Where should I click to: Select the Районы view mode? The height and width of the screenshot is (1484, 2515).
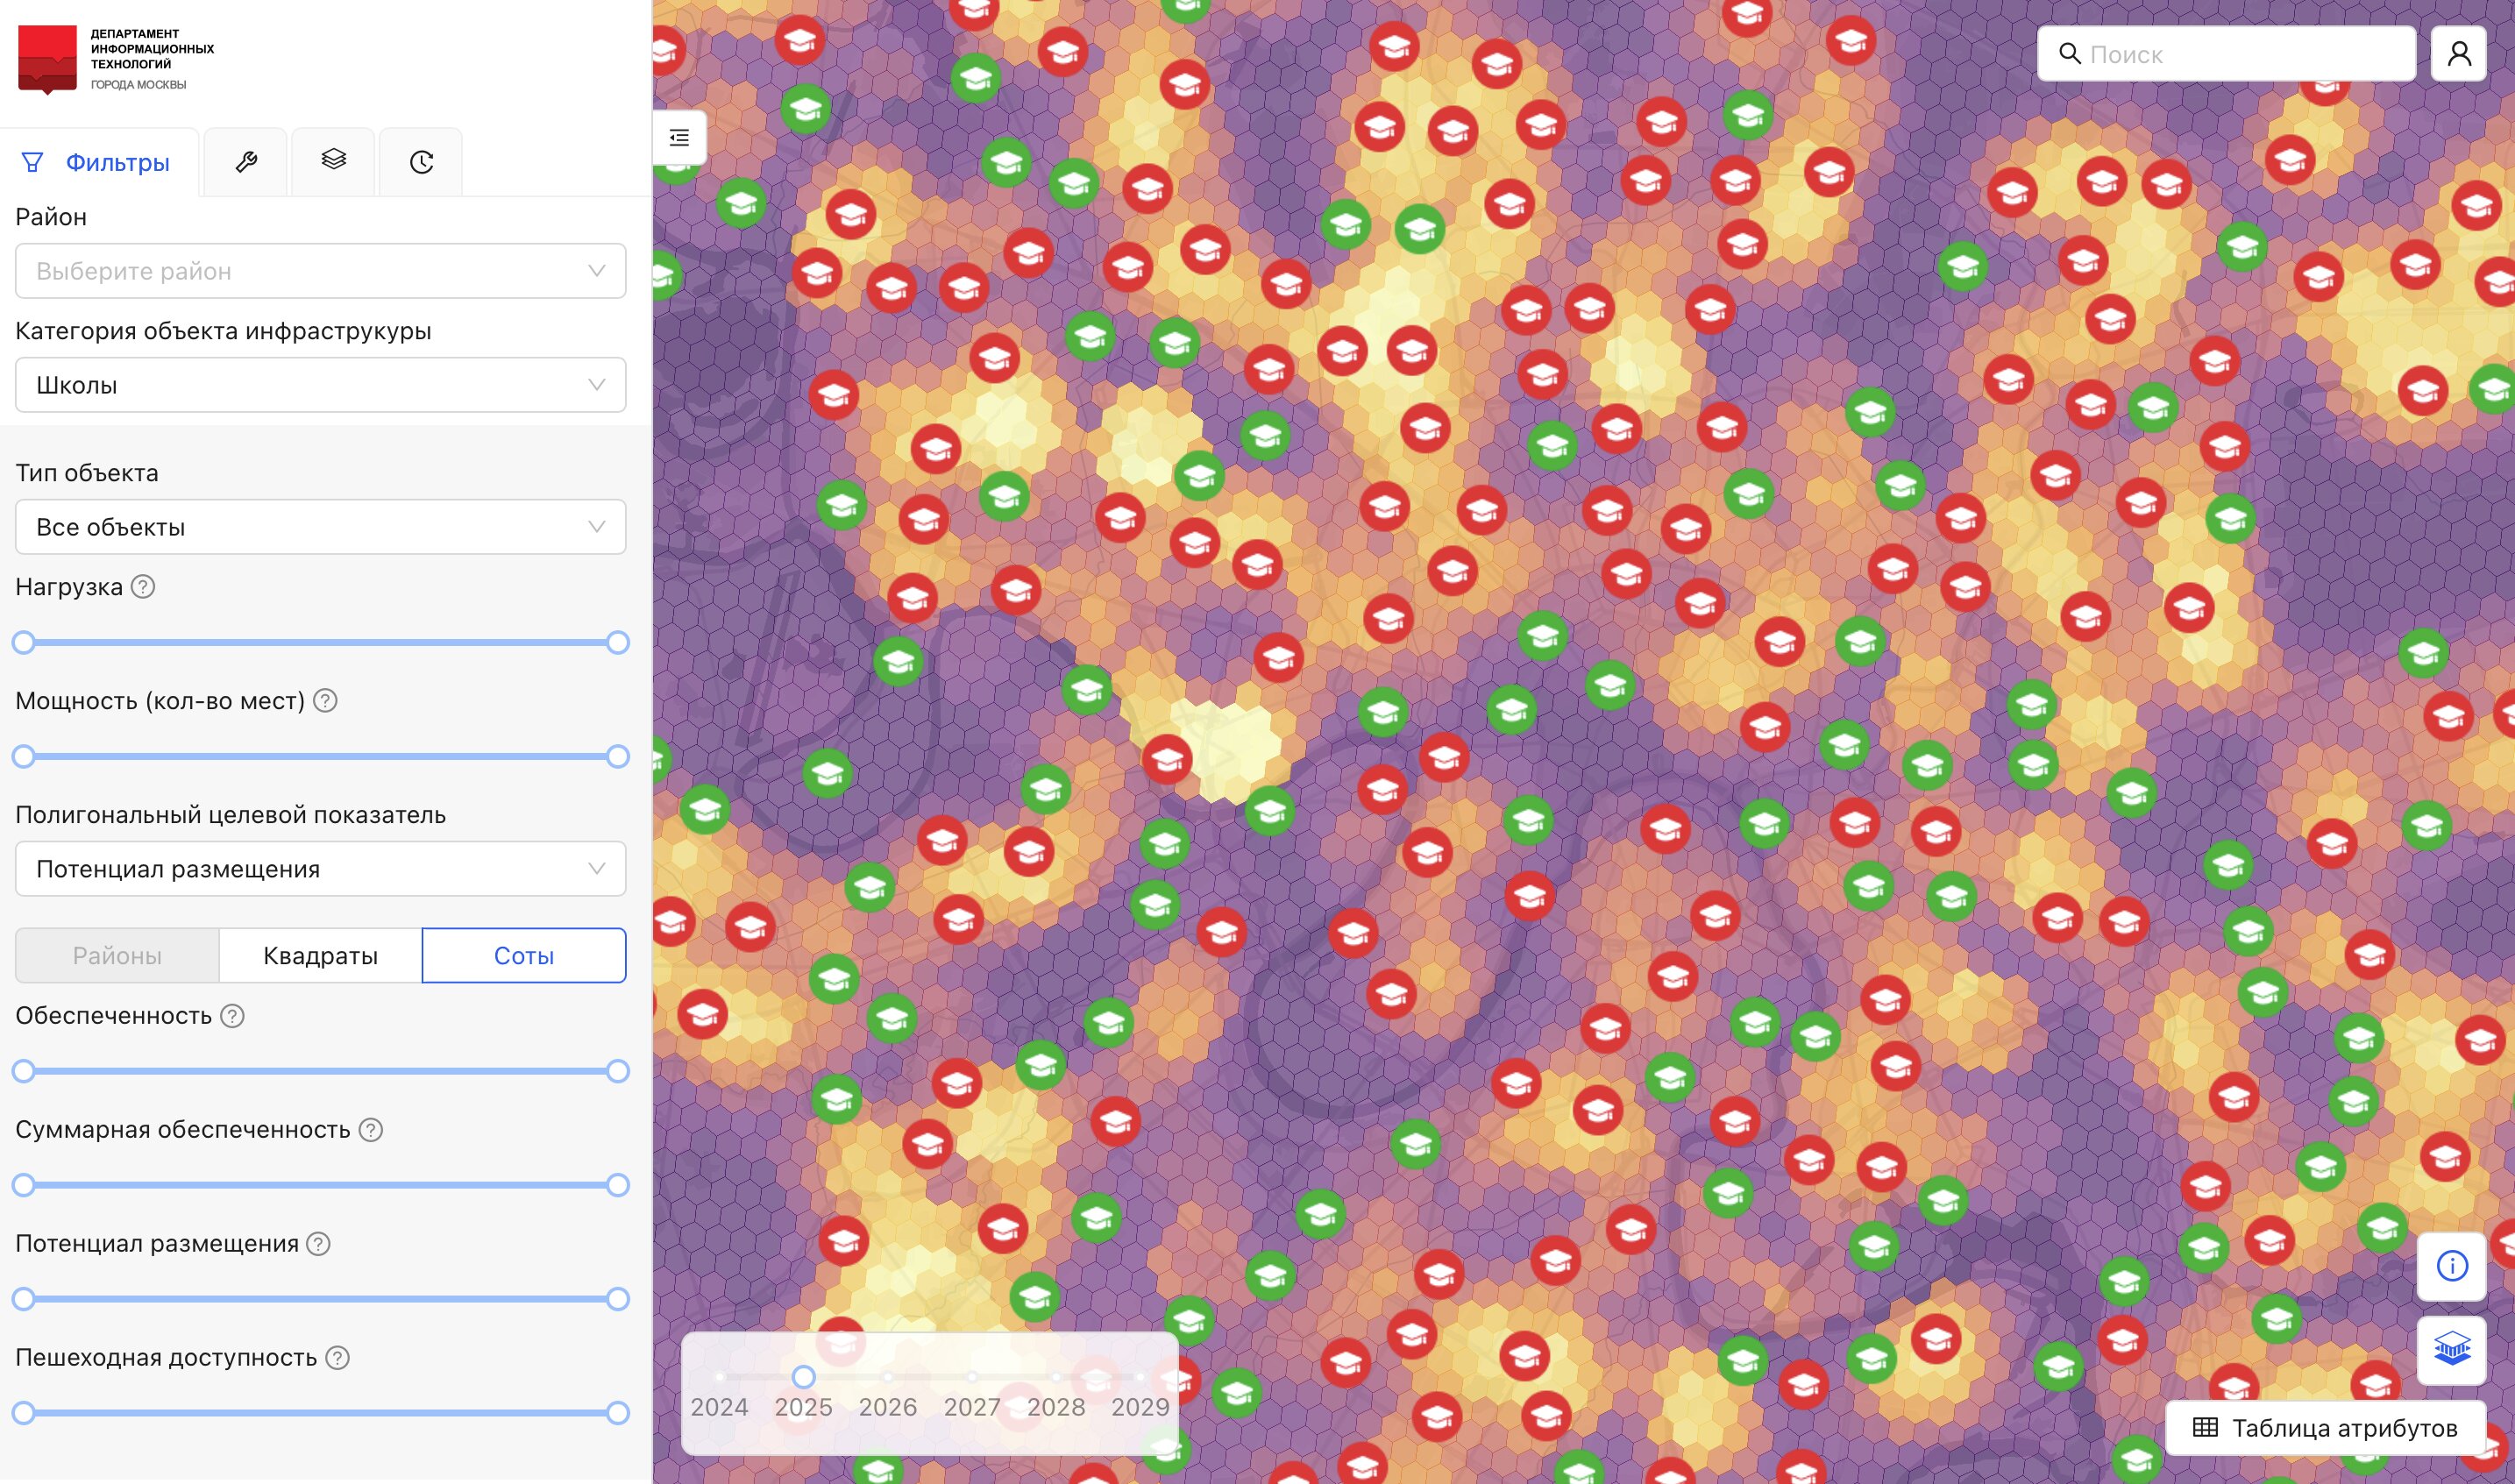[x=117, y=956]
